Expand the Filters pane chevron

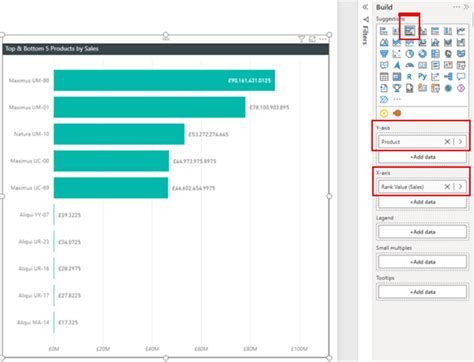tap(365, 7)
